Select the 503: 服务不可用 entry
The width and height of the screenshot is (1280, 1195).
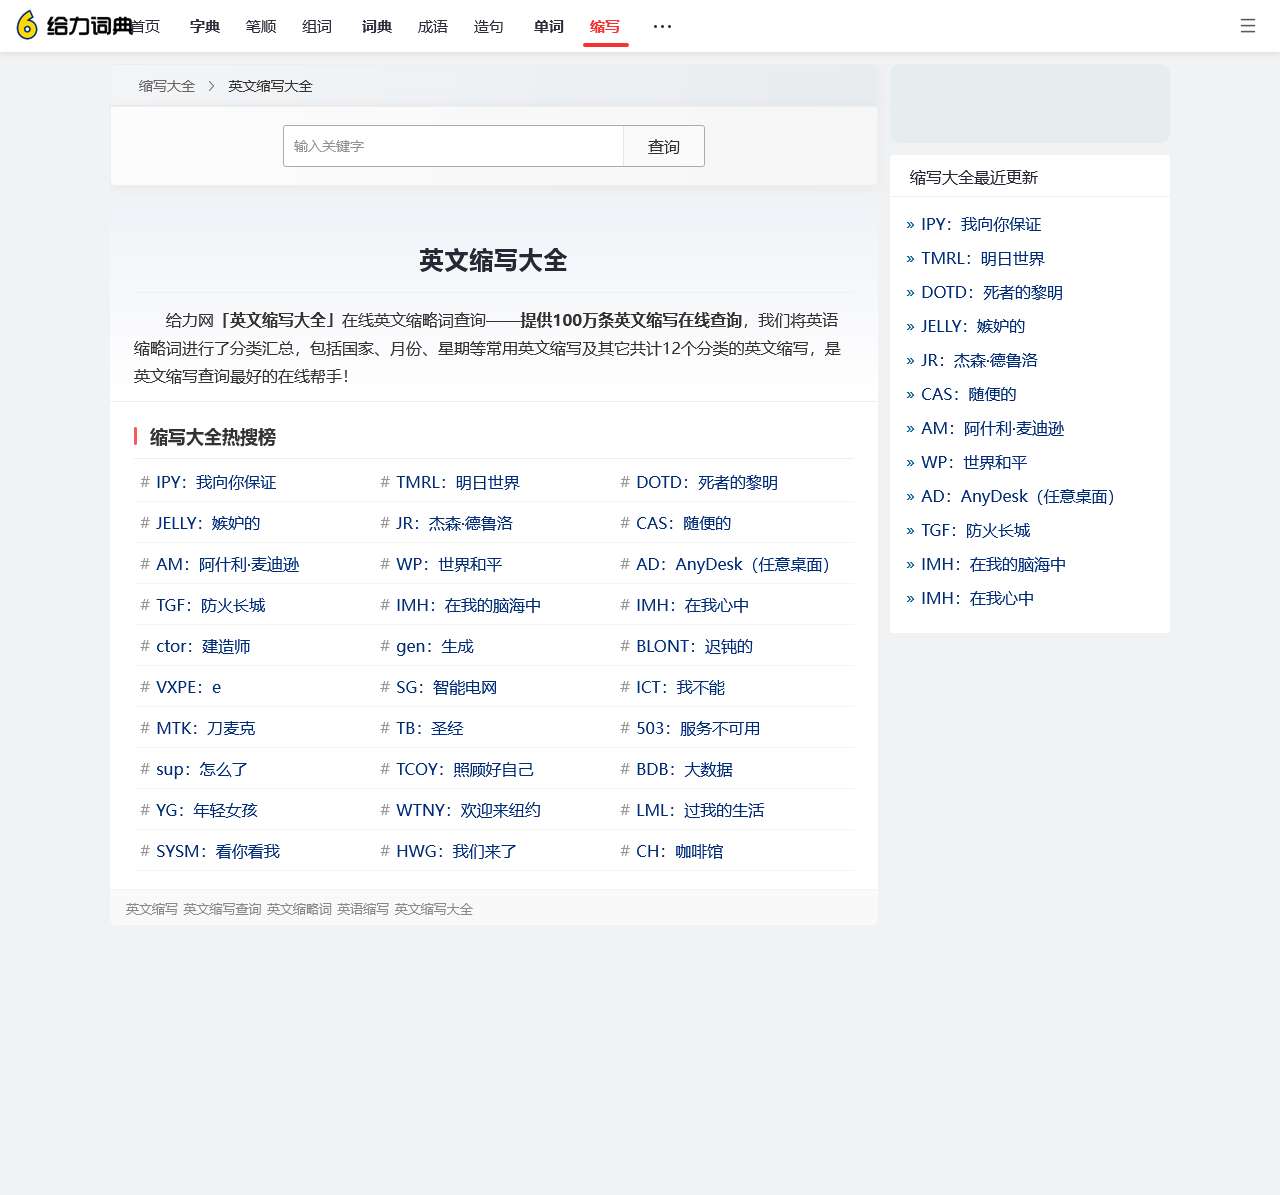pyautogui.click(x=698, y=728)
